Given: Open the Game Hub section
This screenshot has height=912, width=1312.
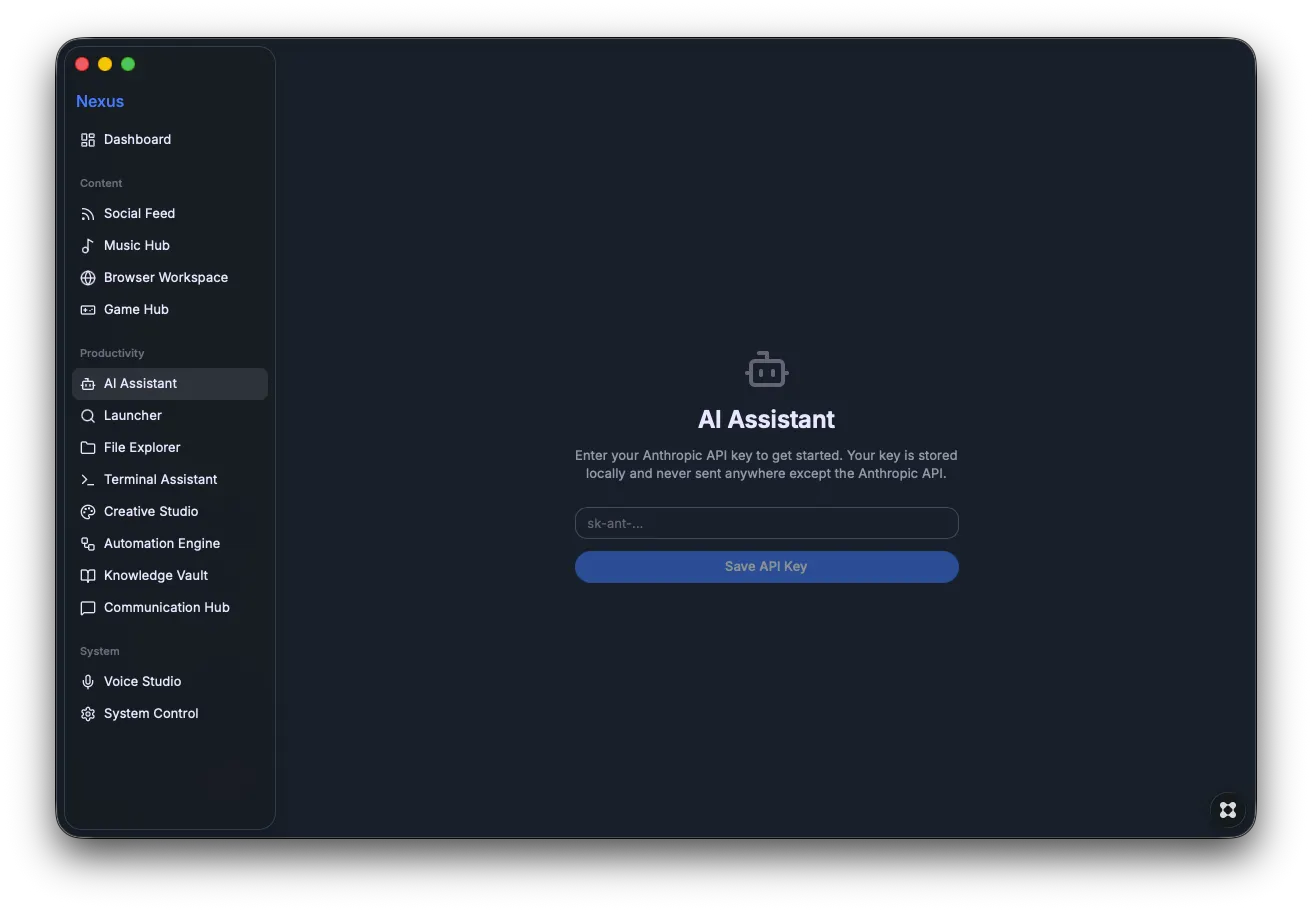Looking at the screenshot, I should (170, 310).
